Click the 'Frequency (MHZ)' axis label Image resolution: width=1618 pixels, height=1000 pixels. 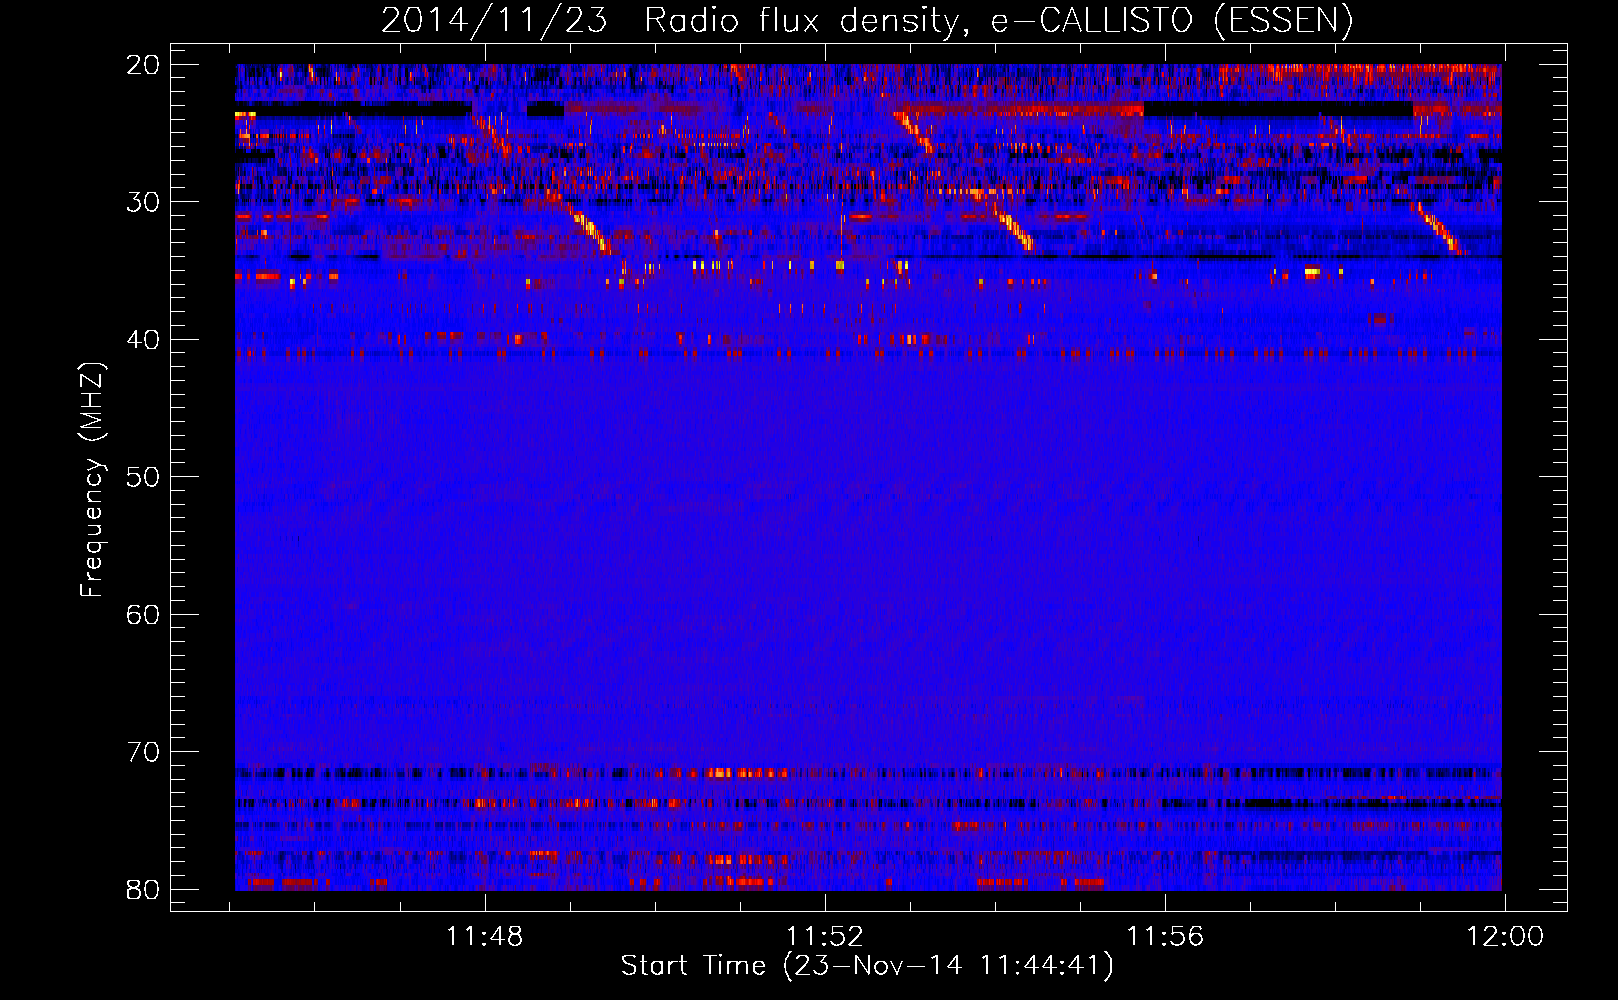[92, 478]
